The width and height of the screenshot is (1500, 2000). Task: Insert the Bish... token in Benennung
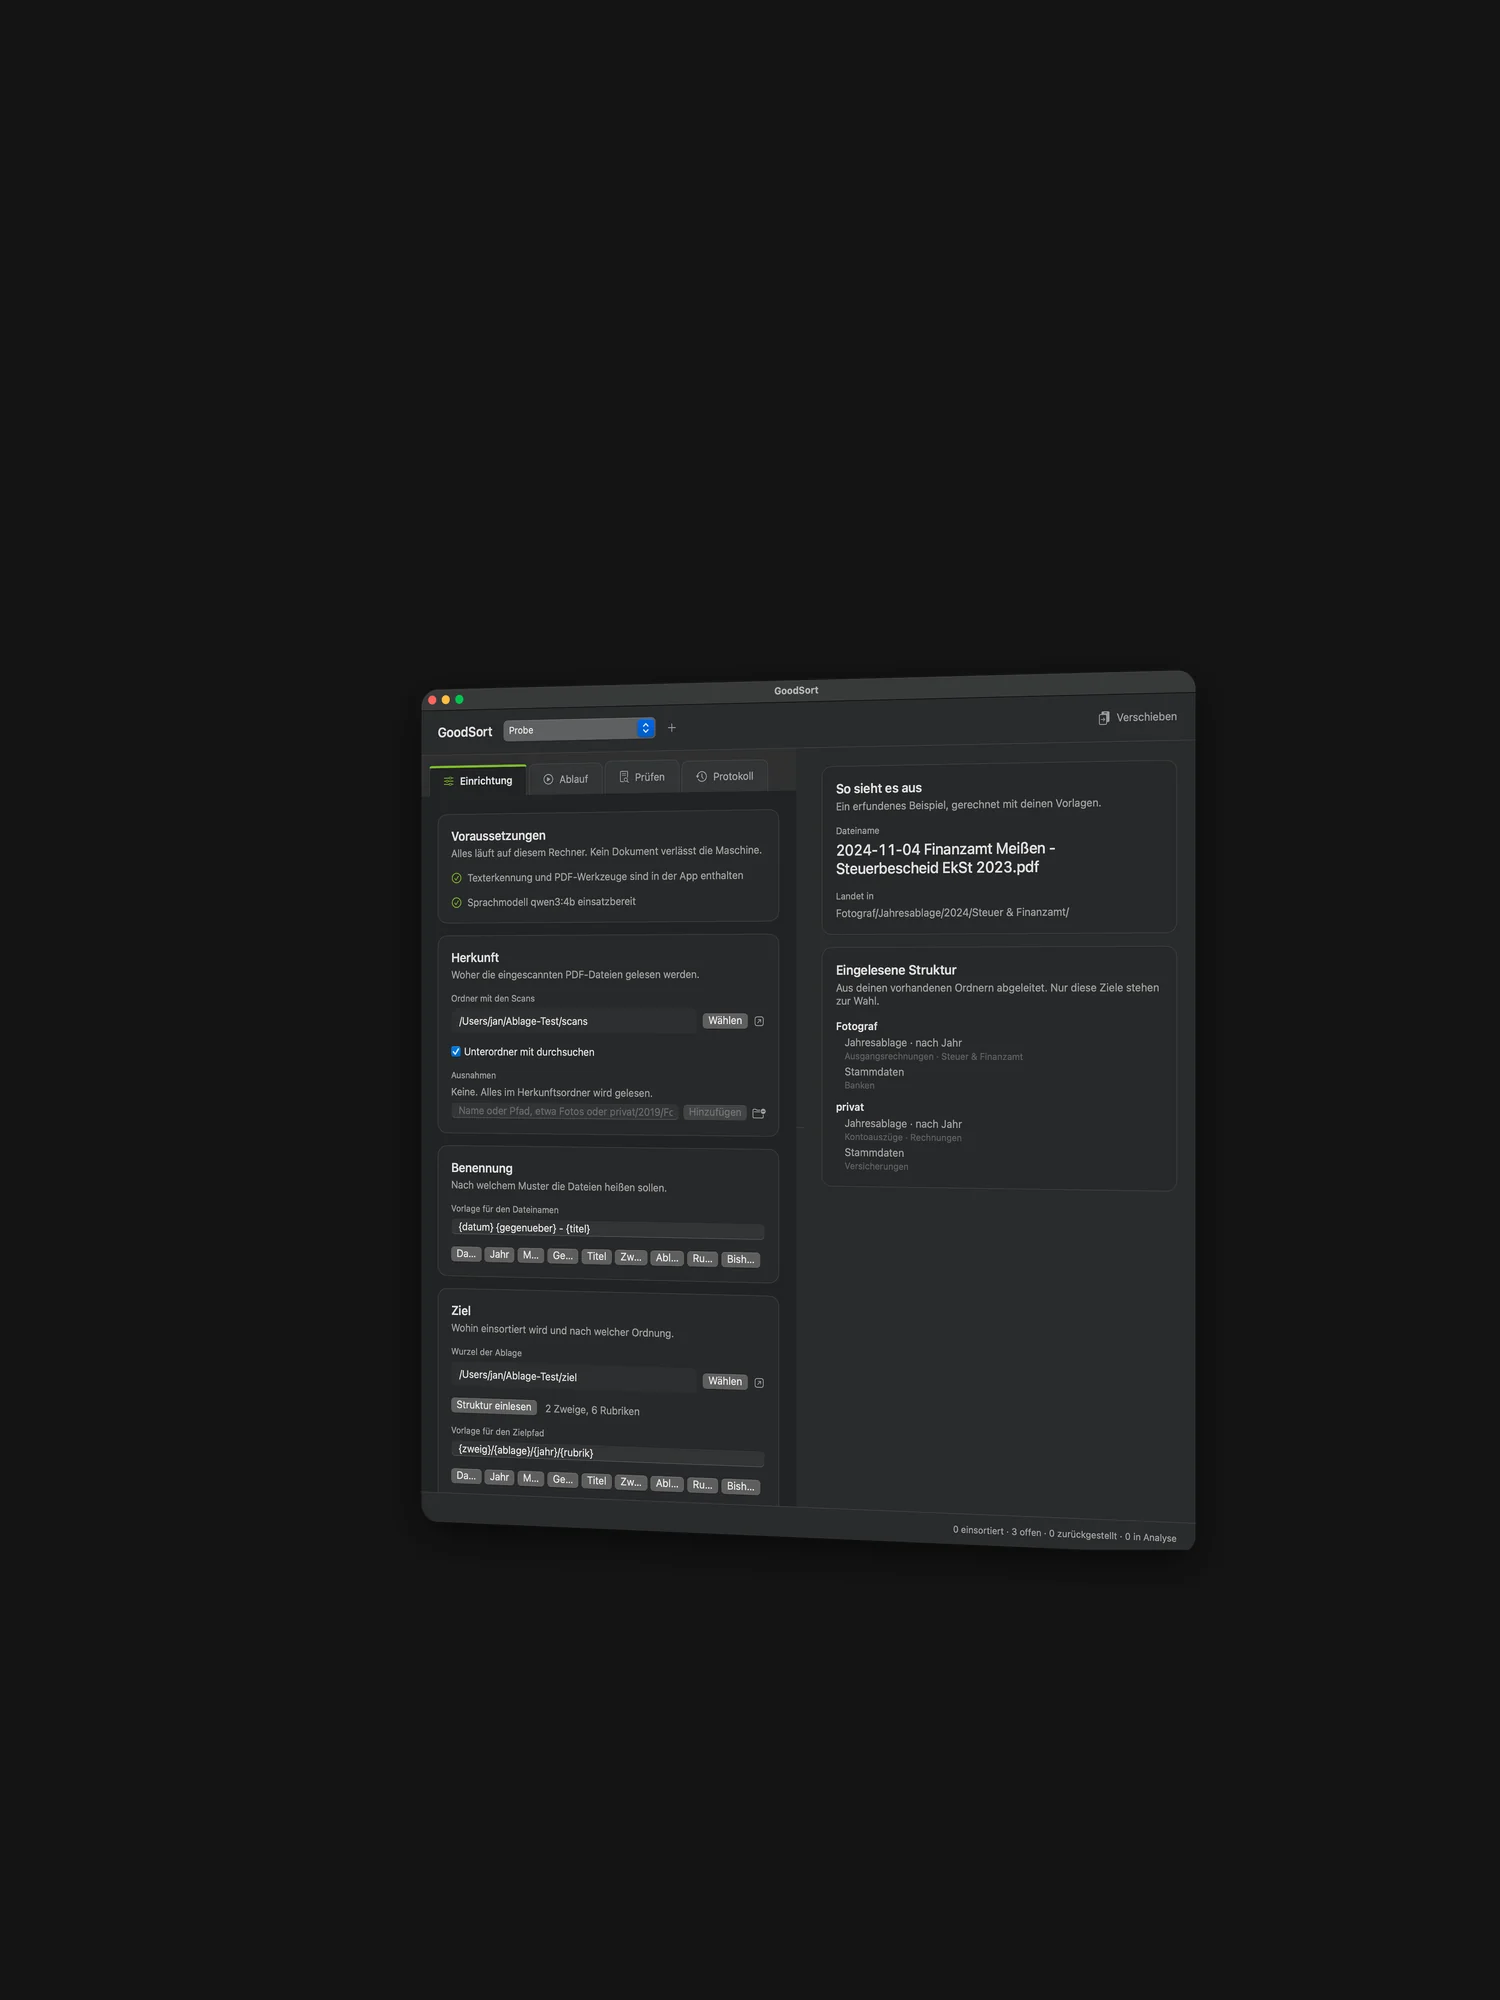[741, 1260]
